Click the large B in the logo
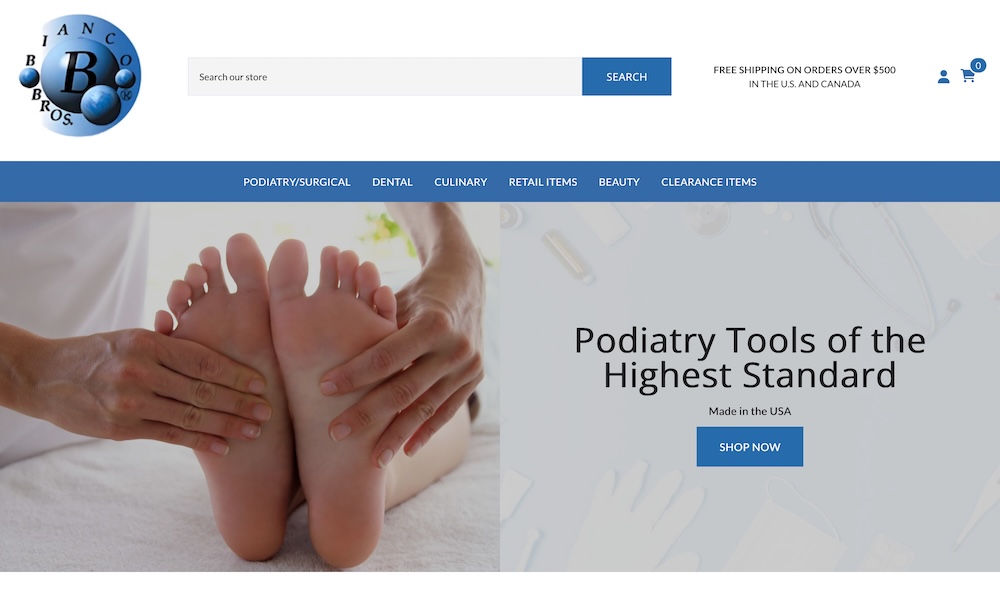 coord(80,72)
